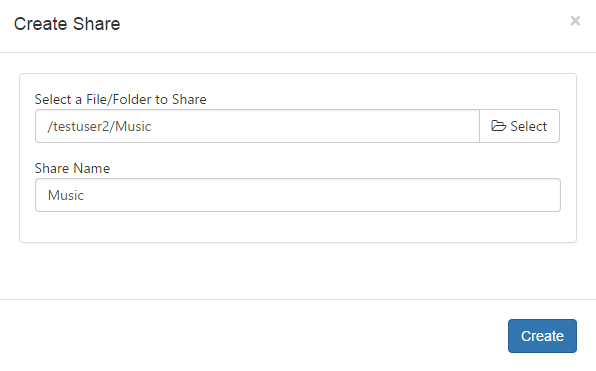This screenshot has height=371, width=596.
Task: Click the open-folder icon beside Select
Action: (498, 126)
